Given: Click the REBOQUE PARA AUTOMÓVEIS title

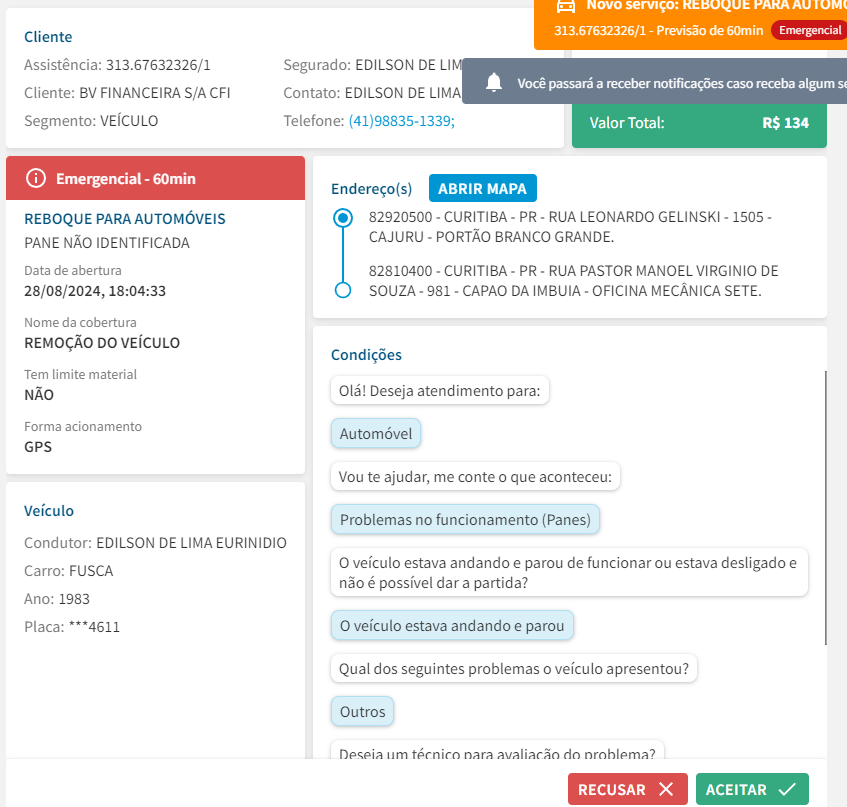Looking at the screenshot, I should [x=125, y=219].
